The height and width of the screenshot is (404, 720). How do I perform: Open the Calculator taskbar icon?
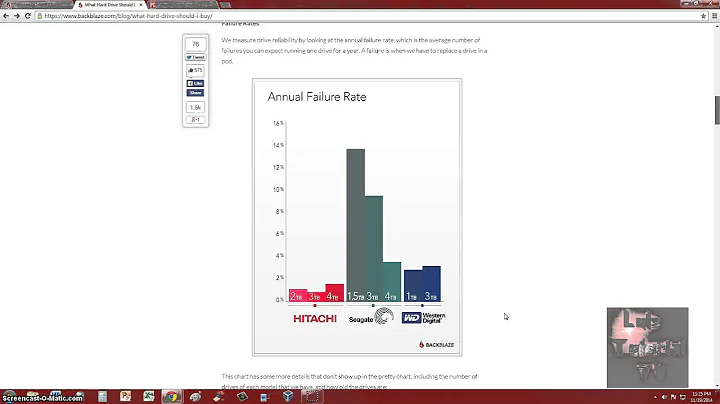click(102, 397)
